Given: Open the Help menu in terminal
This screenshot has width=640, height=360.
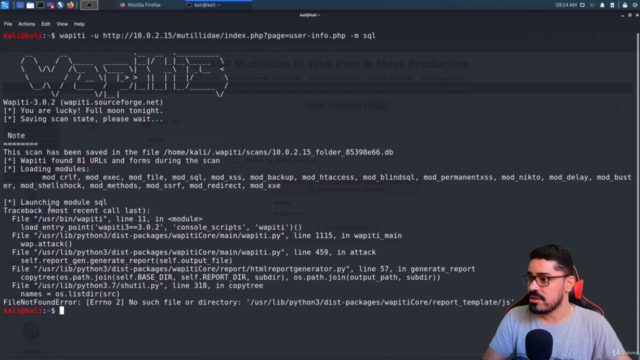Looking at the screenshot, I should tap(79, 24).
